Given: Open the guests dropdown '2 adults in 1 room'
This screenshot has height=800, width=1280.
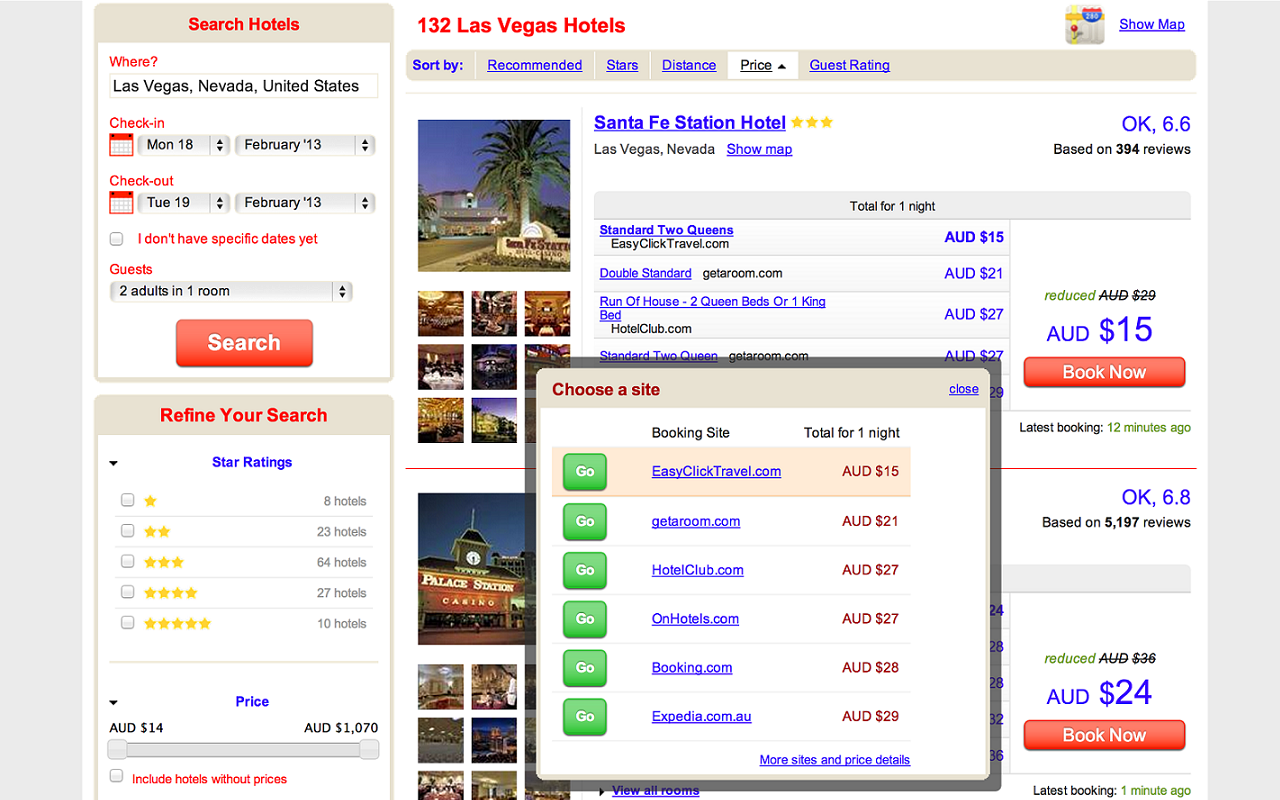Looking at the screenshot, I should [231, 292].
